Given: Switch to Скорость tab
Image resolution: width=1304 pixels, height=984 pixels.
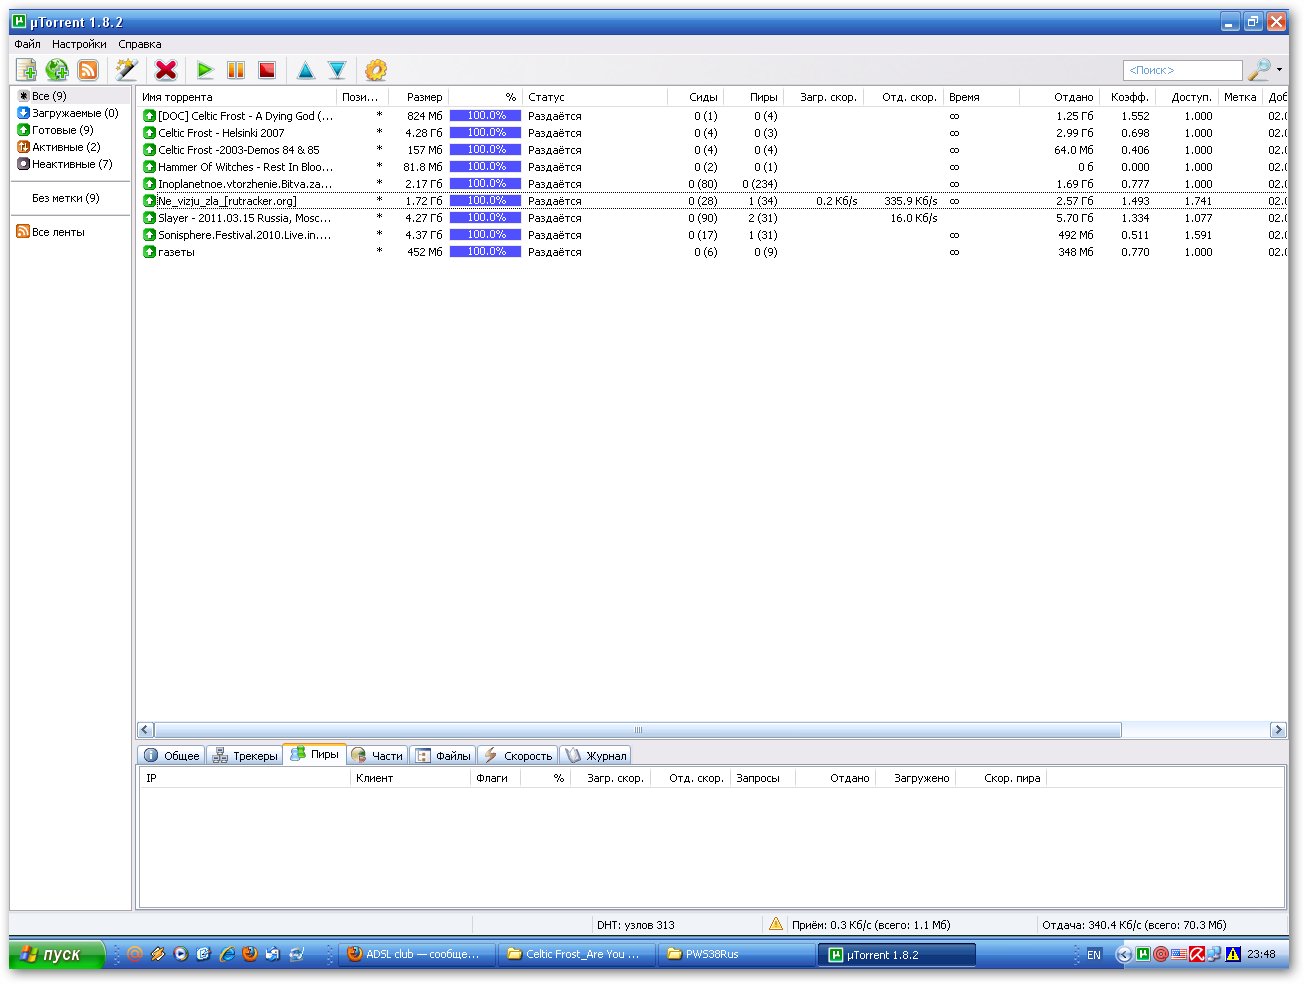Looking at the screenshot, I should coord(517,756).
